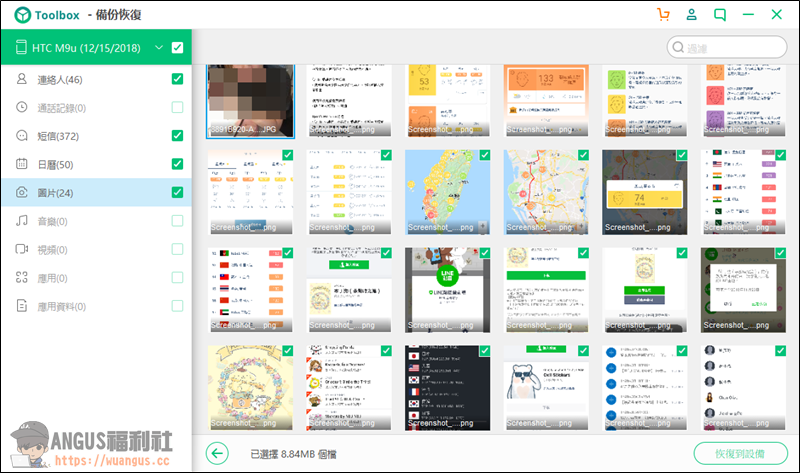Toggle the HTC M9u select-all checkbox
Screen dimensions: 800x473
[177, 47]
